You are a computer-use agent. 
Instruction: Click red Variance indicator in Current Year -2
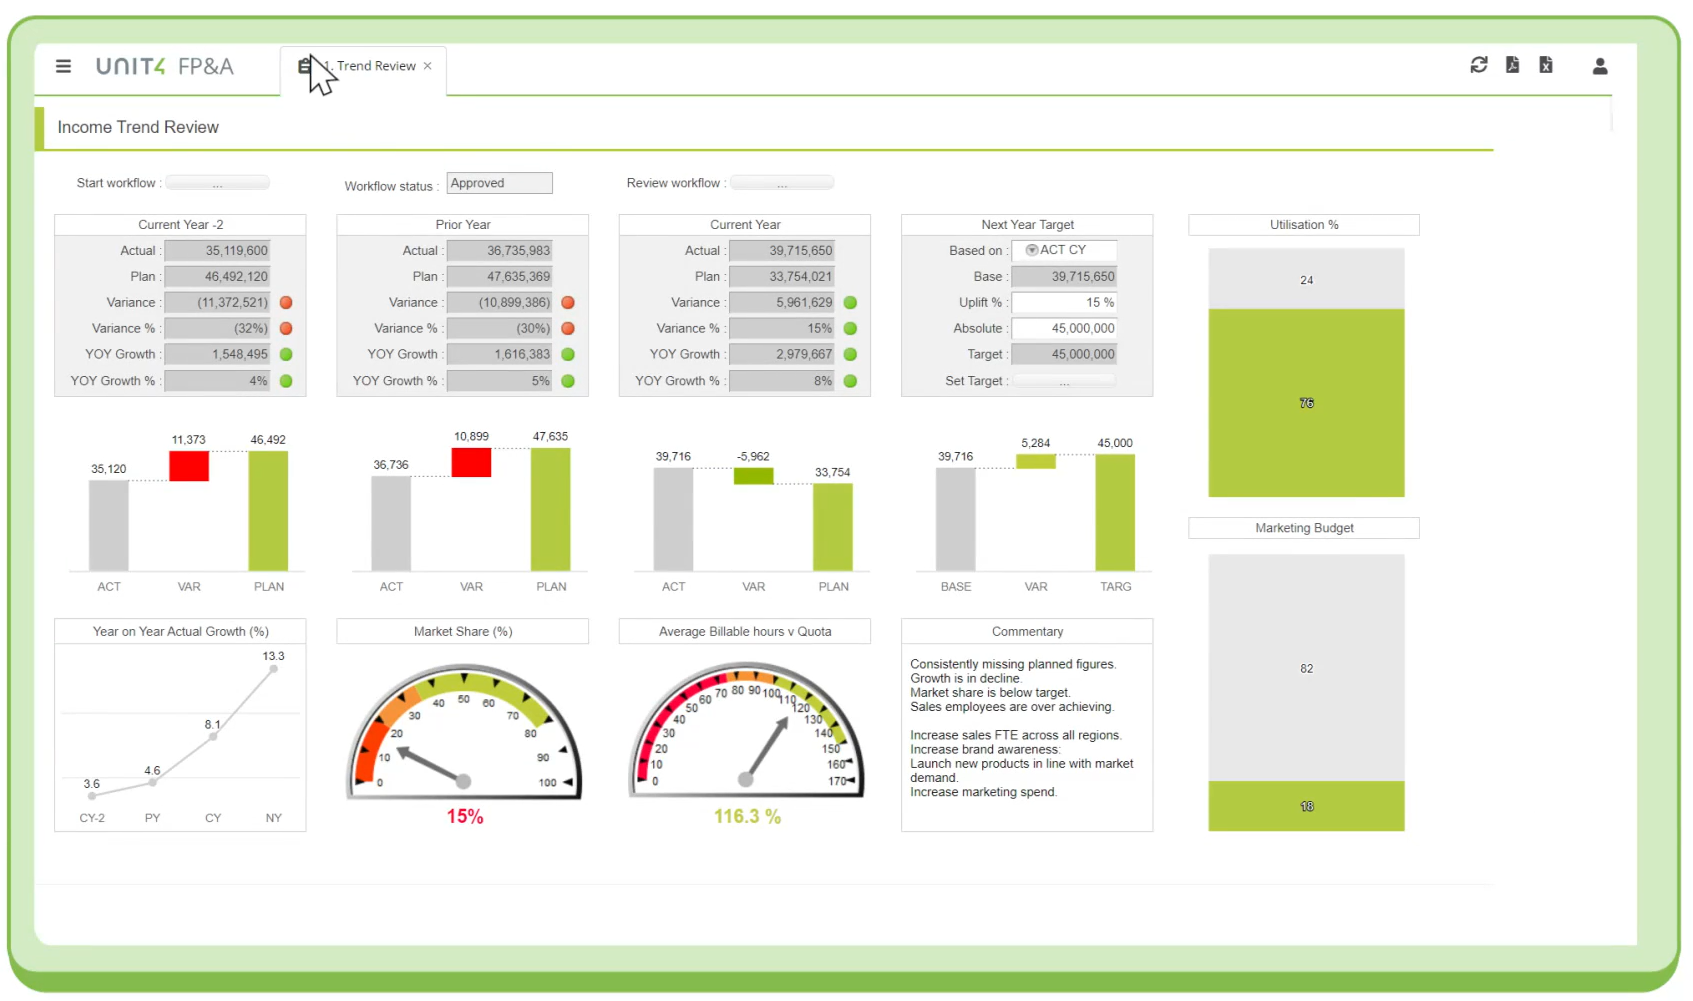286,302
